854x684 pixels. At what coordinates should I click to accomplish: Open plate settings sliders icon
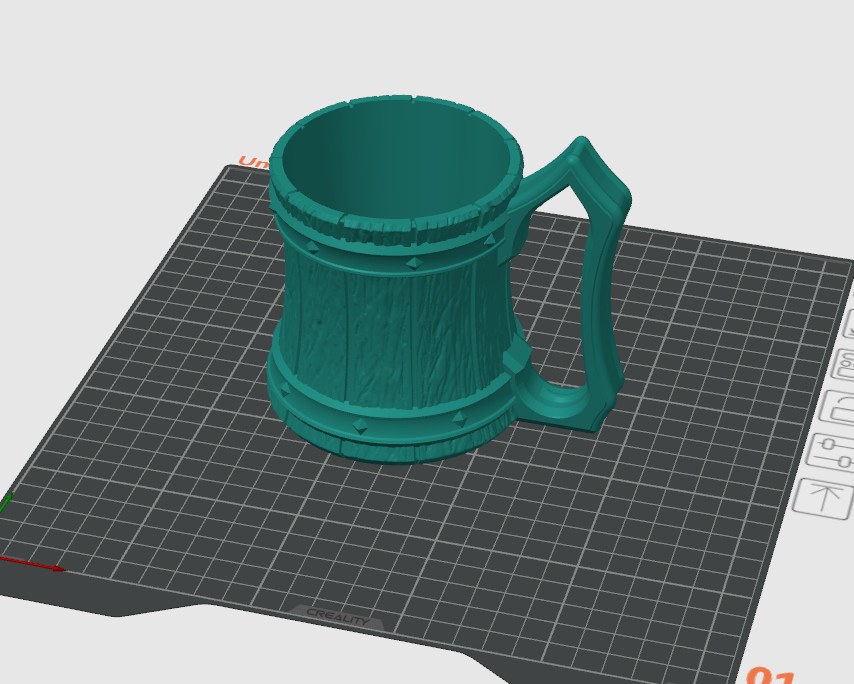coord(831,452)
